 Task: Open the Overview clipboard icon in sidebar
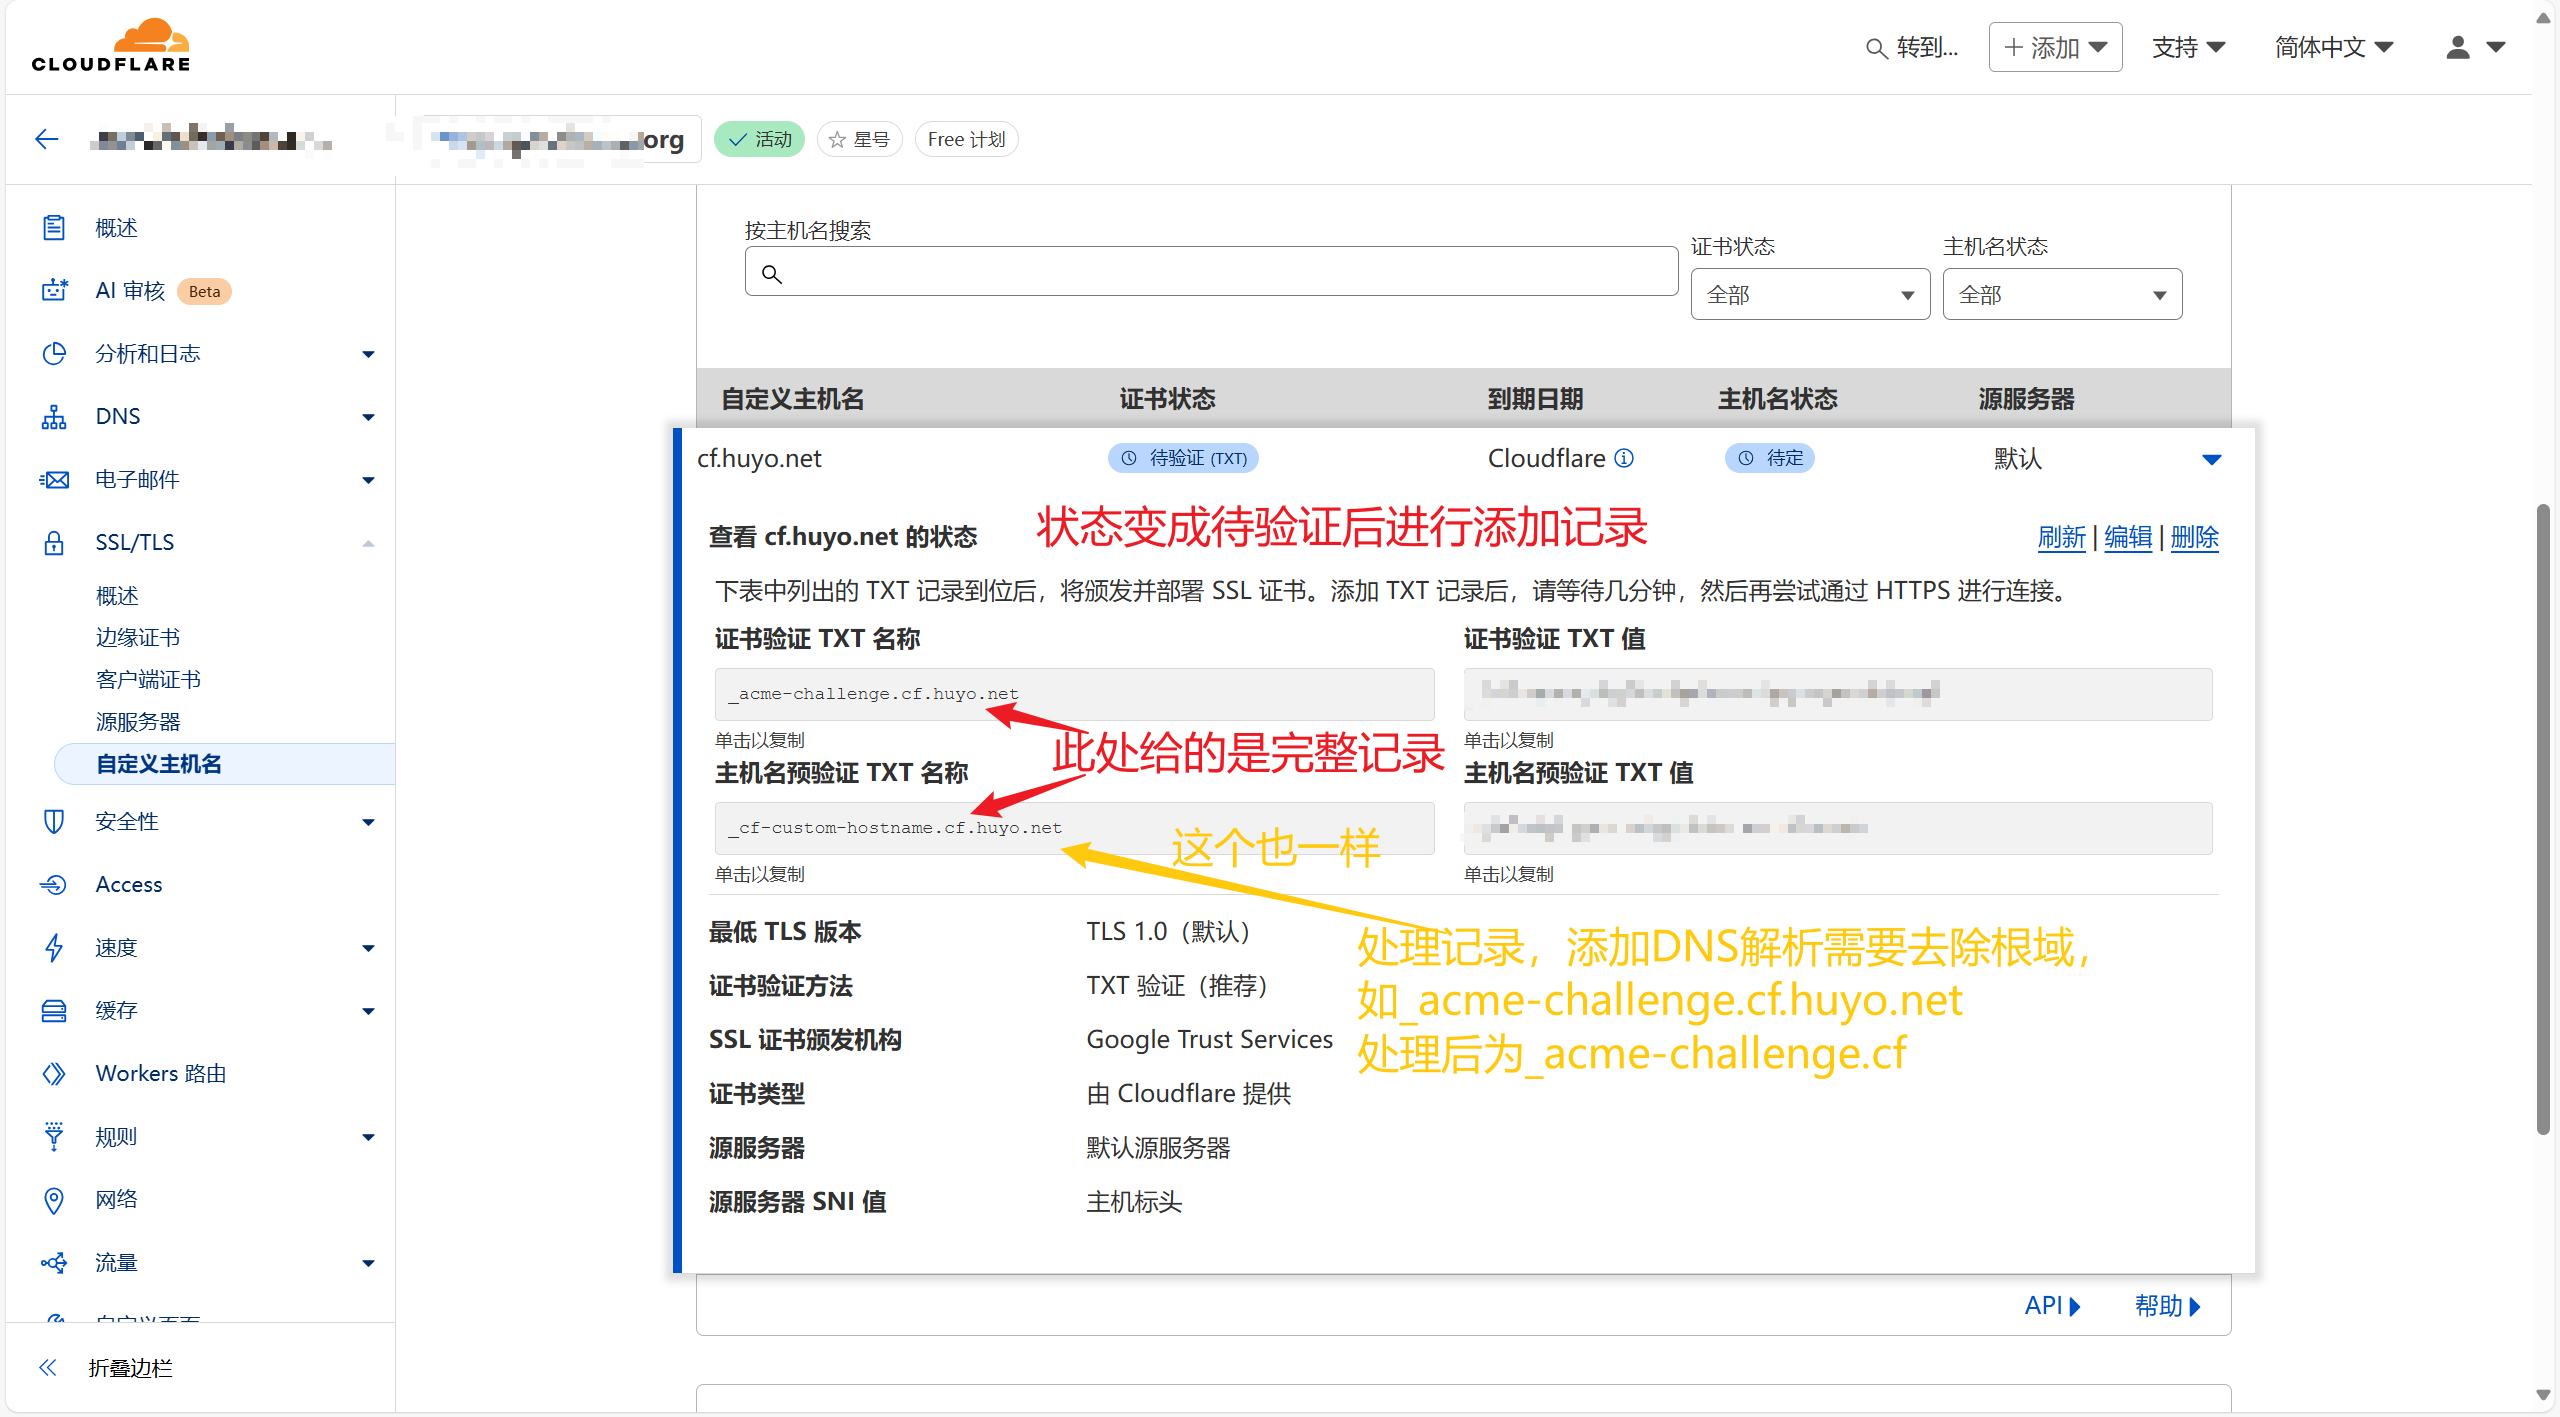click(54, 228)
